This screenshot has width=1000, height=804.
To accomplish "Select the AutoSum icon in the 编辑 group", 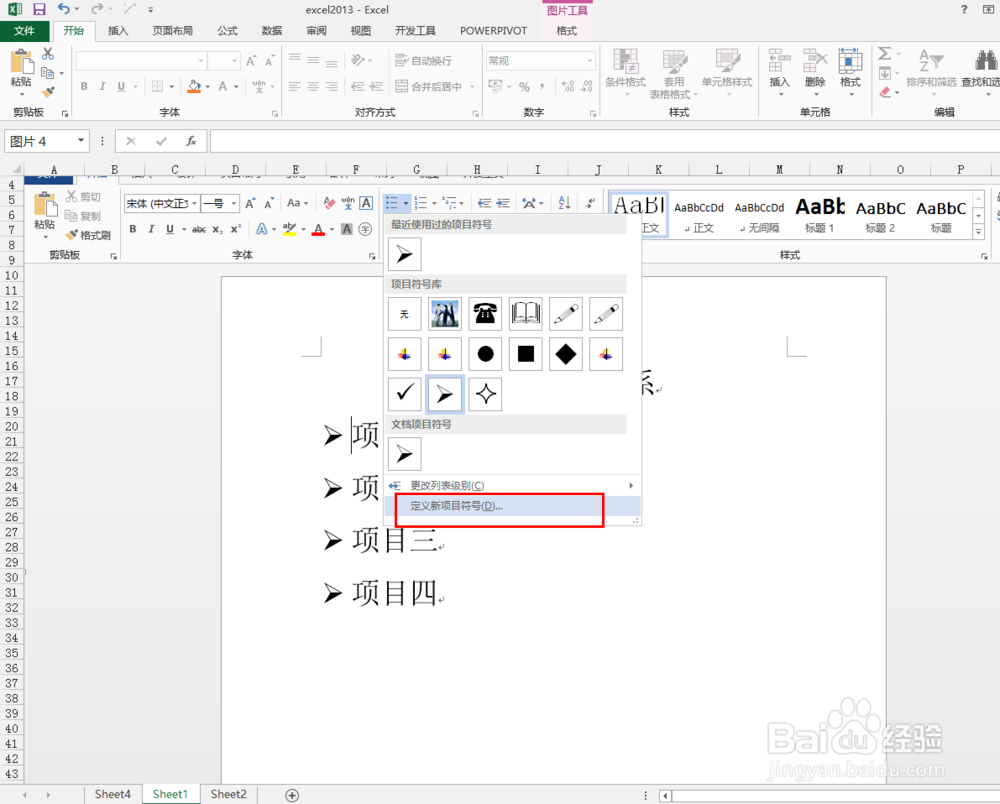I will [x=885, y=53].
